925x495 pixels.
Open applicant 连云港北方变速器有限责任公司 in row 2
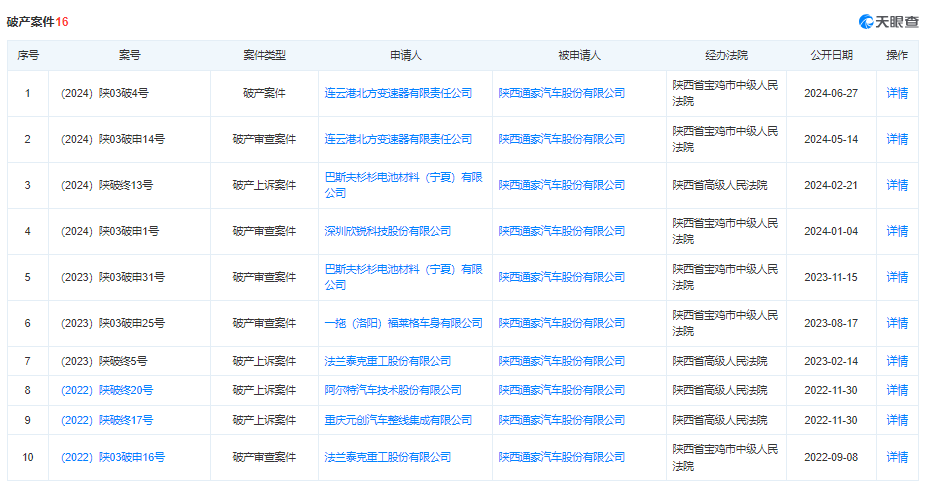click(x=398, y=139)
